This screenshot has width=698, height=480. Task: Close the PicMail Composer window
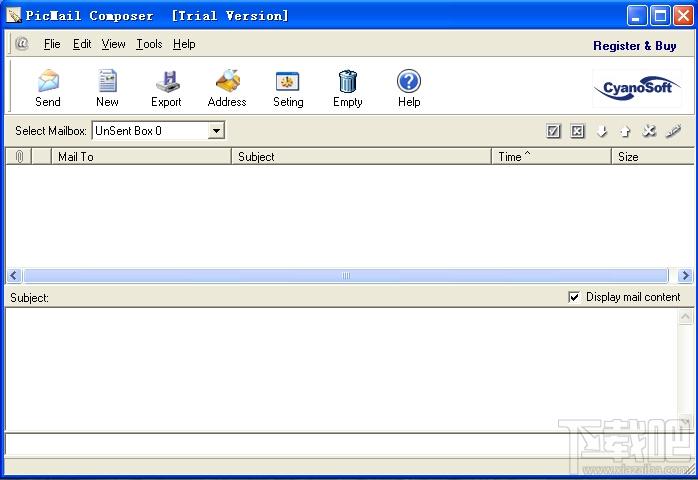683,16
